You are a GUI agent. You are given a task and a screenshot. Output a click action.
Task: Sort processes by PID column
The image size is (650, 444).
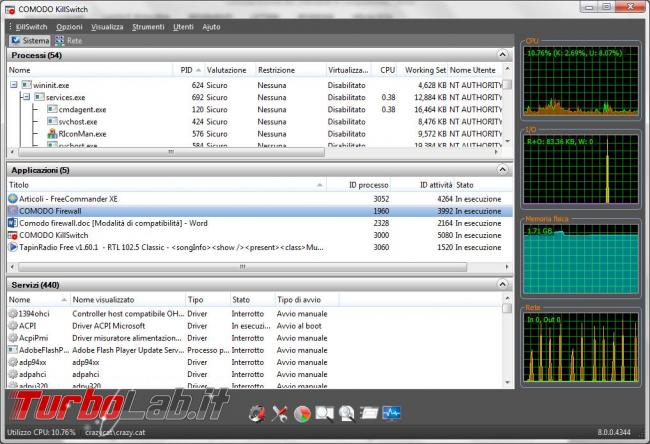click(189, 70)
